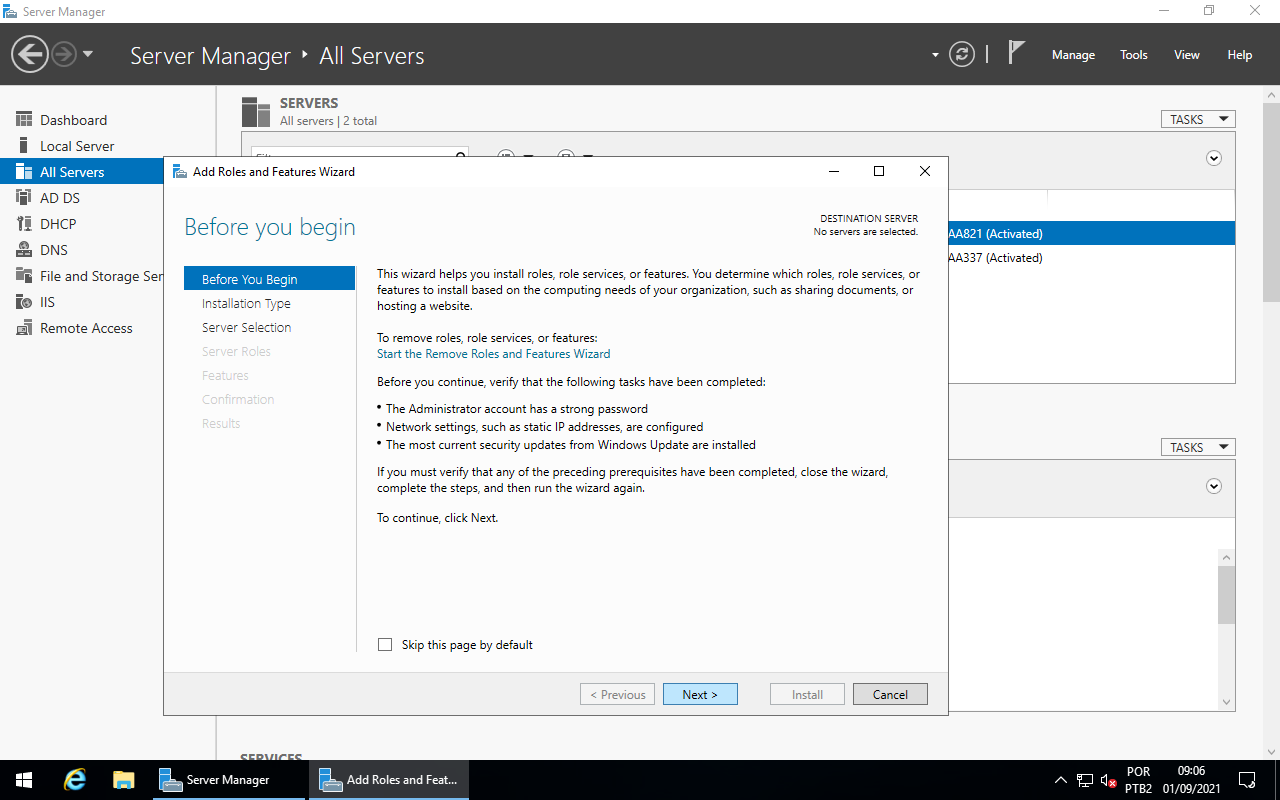The height and width of the screenshot is (800, 1280).
Task: Open the DNS section
Action: (x=56, y=249)
